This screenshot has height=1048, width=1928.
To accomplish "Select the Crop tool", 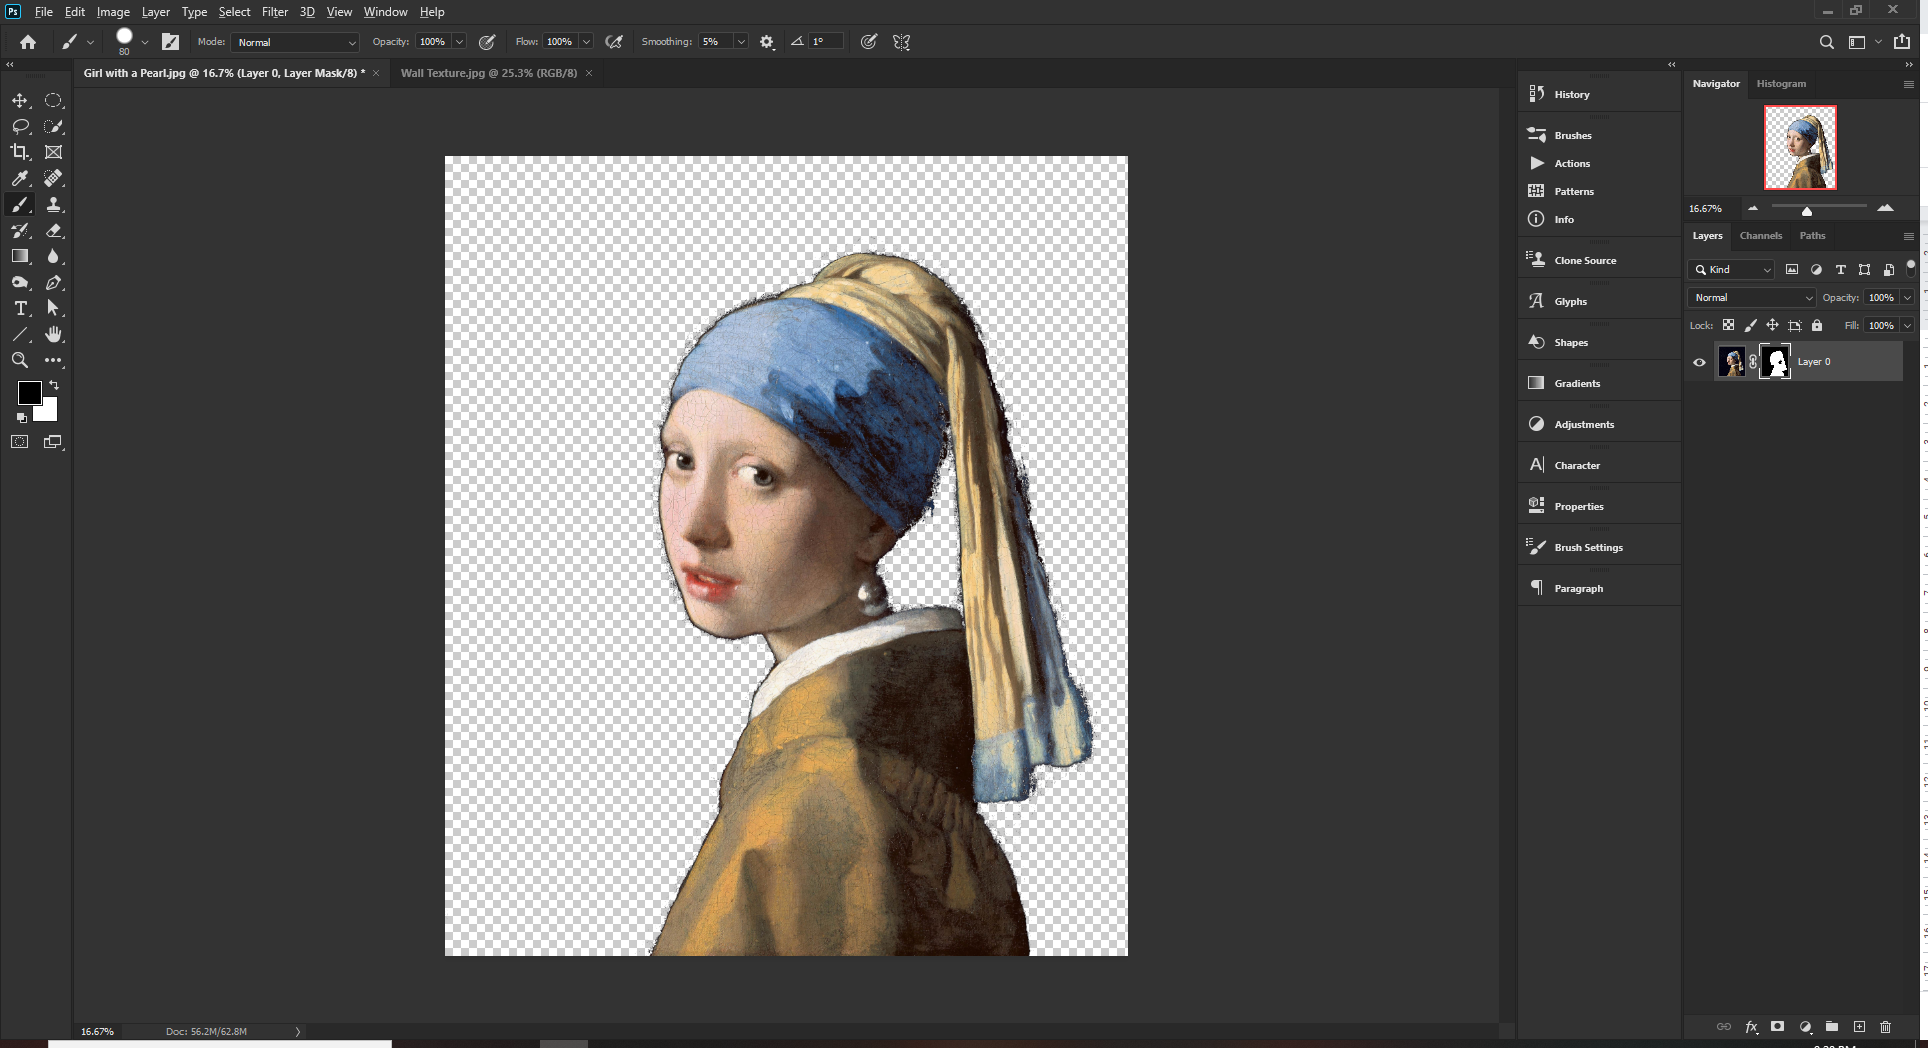I will [20, 152].
